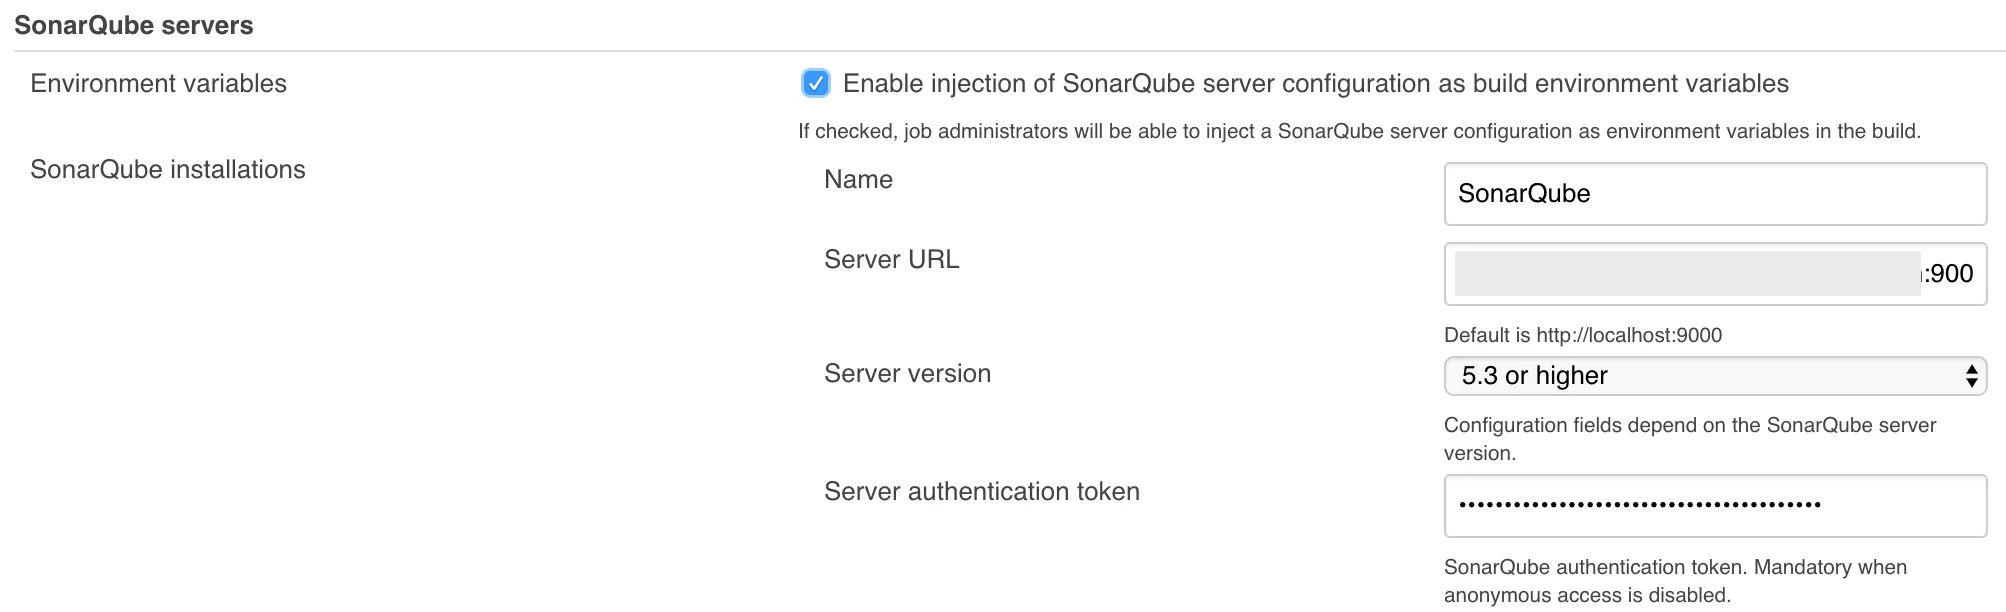Open the Server version dropdown
The image size is (2006, 612).
1714,376
